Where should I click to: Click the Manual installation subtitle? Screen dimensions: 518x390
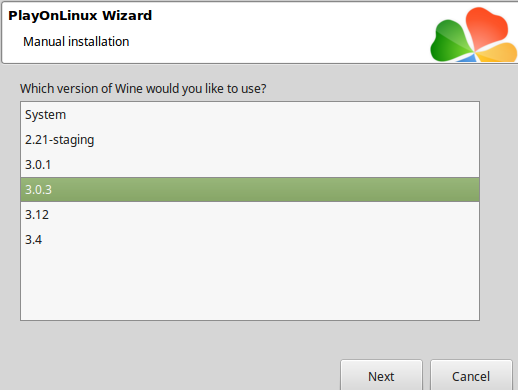click(x=76, y=42)
